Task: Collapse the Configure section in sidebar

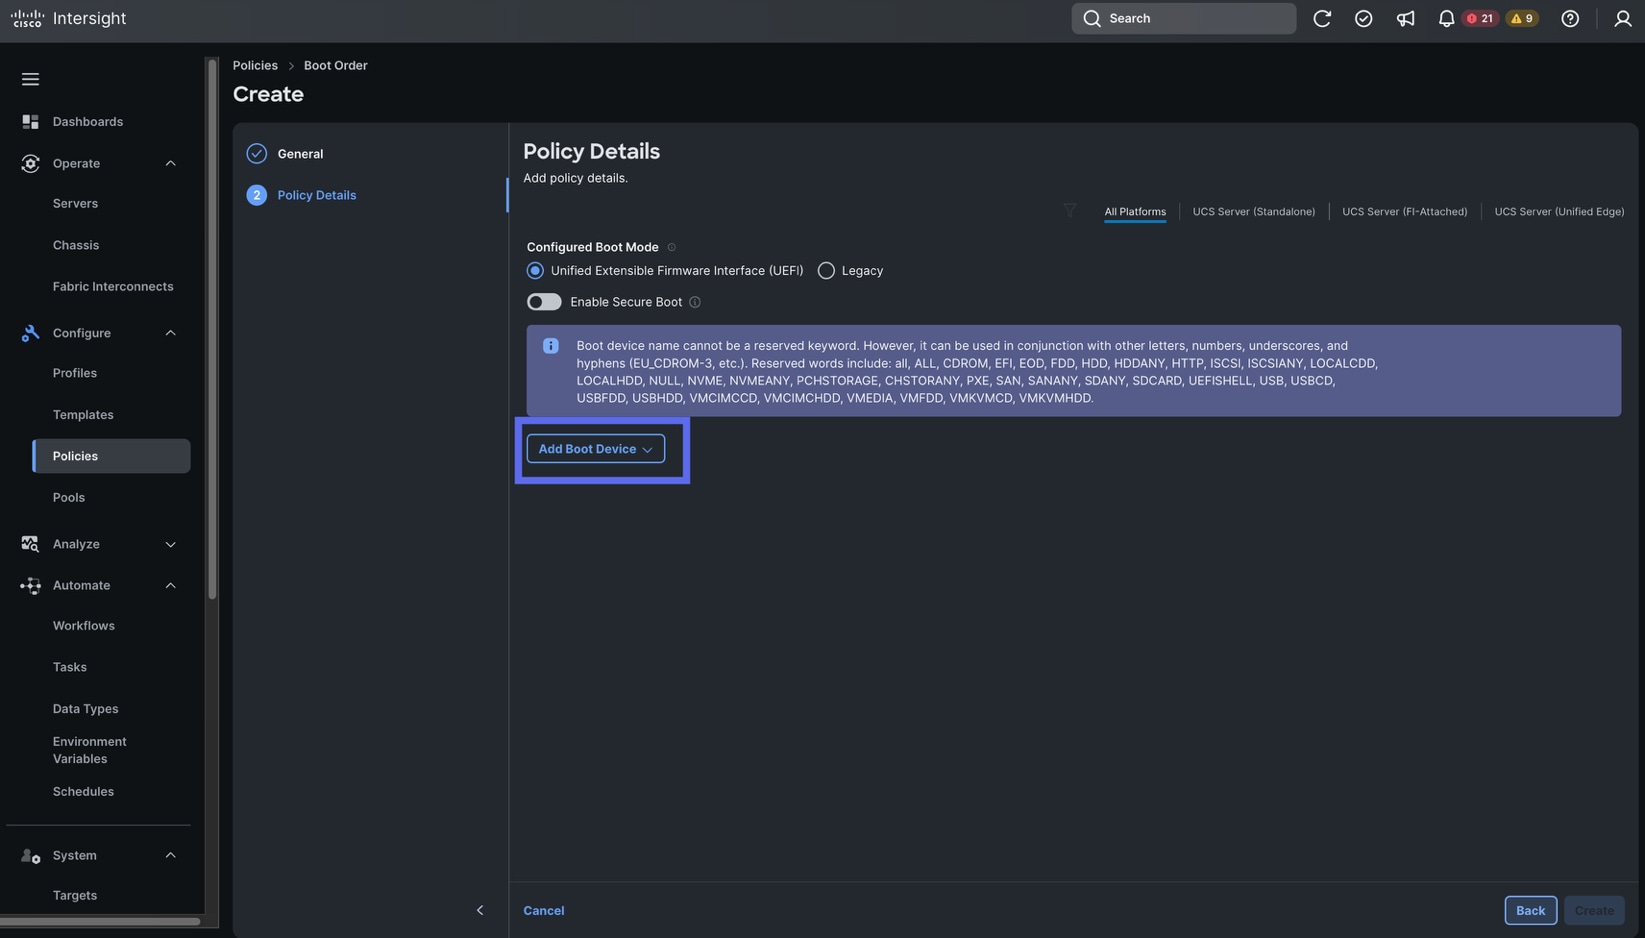Action: coord(170,333)
